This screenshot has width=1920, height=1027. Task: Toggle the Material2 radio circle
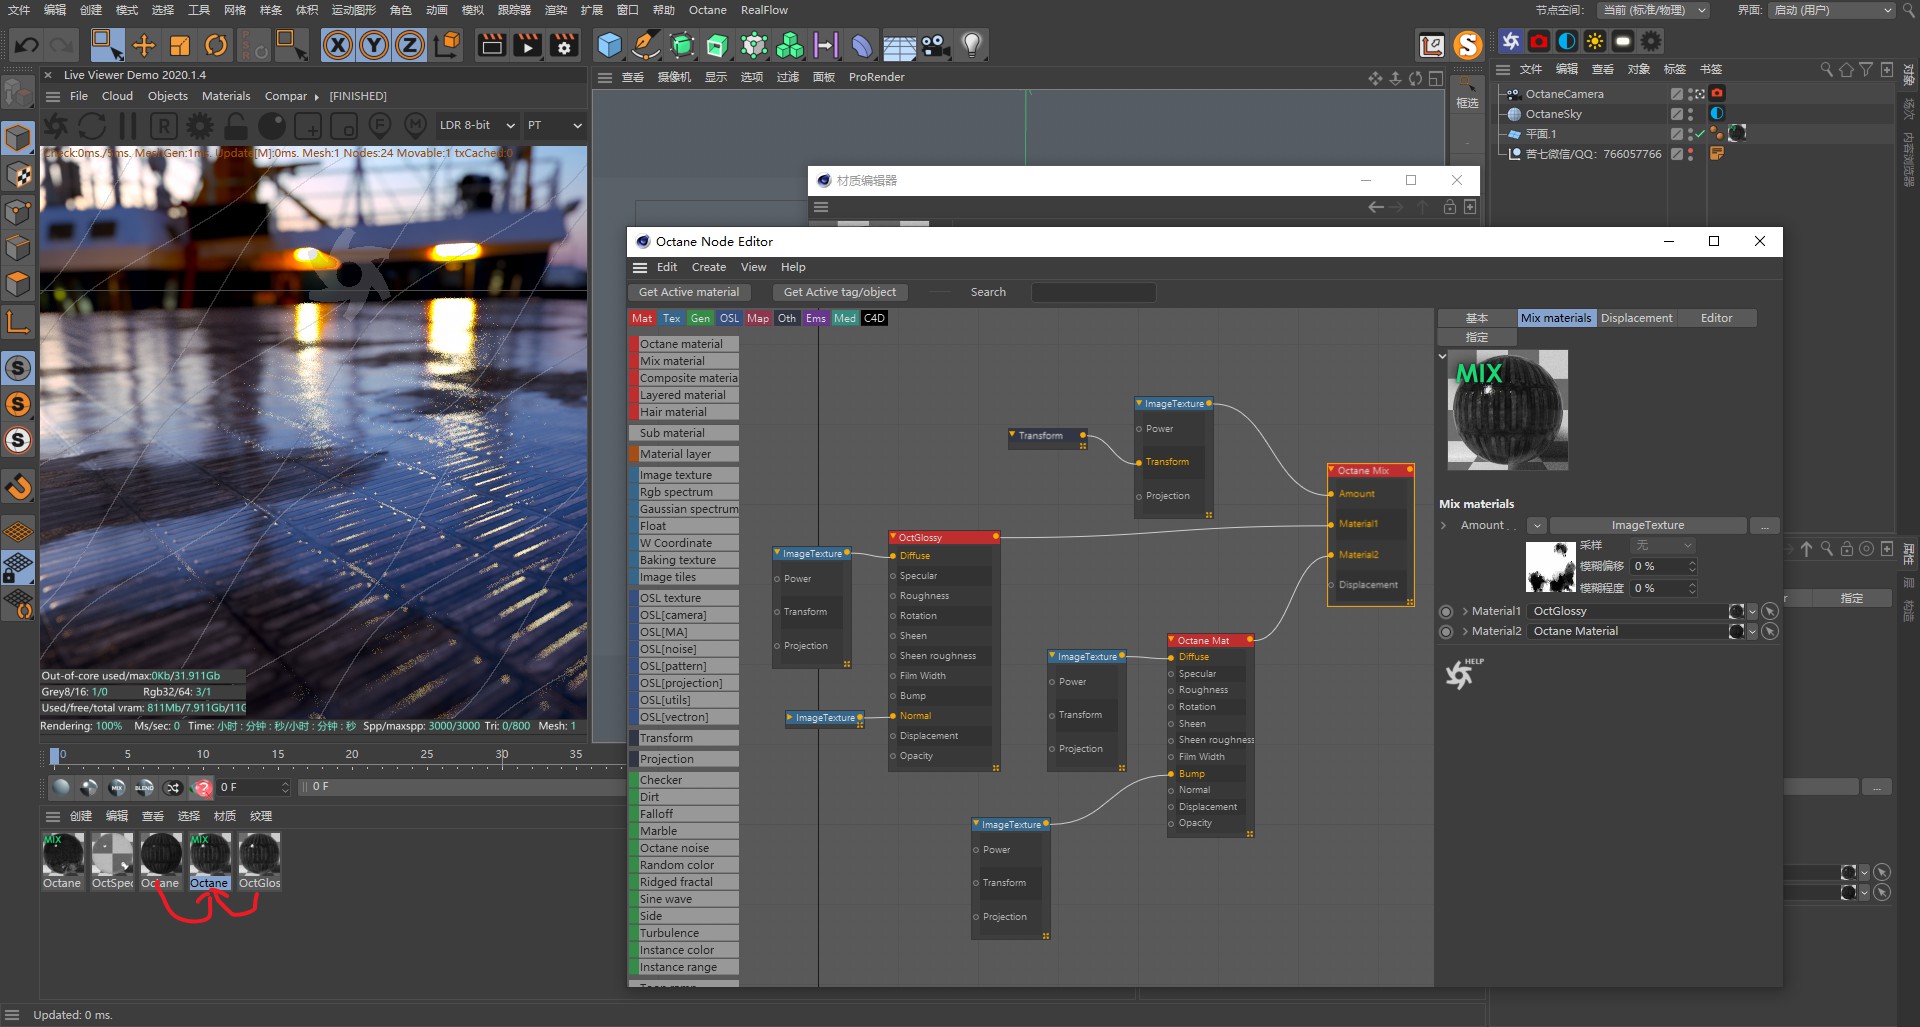tap(1446, 631)
